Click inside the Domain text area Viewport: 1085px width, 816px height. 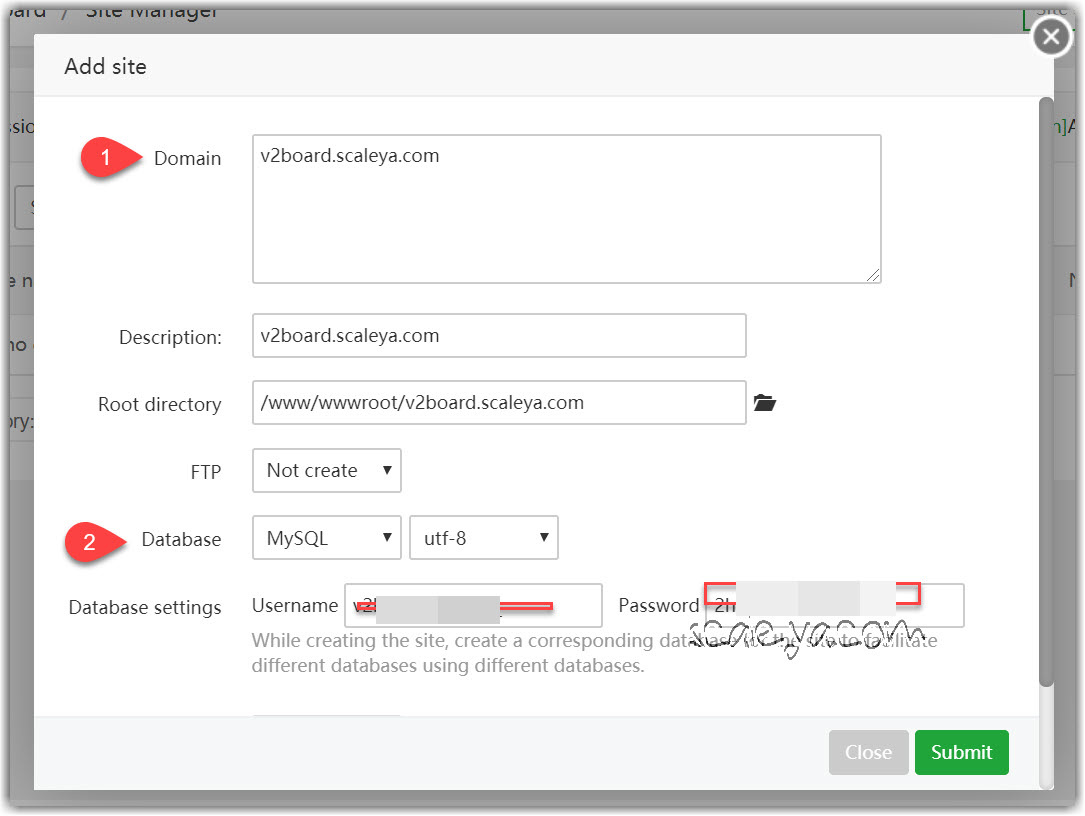pos(566,209)
